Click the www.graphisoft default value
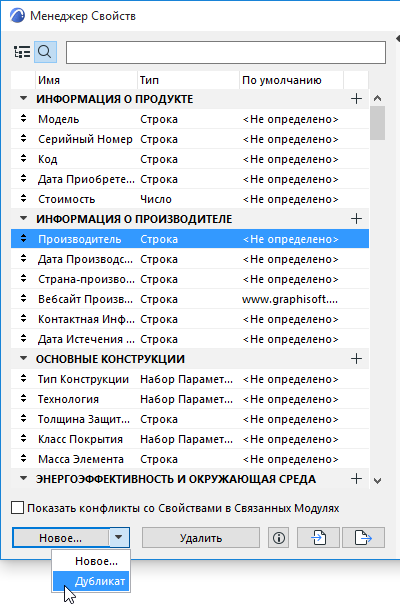Viewport: 400px width, 608px height. coord(290,299)
